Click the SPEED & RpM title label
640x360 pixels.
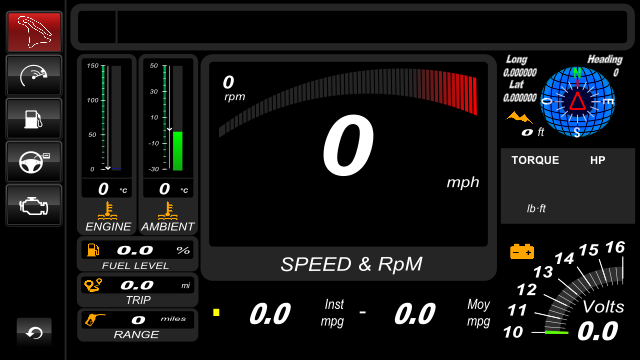(351, 264)
